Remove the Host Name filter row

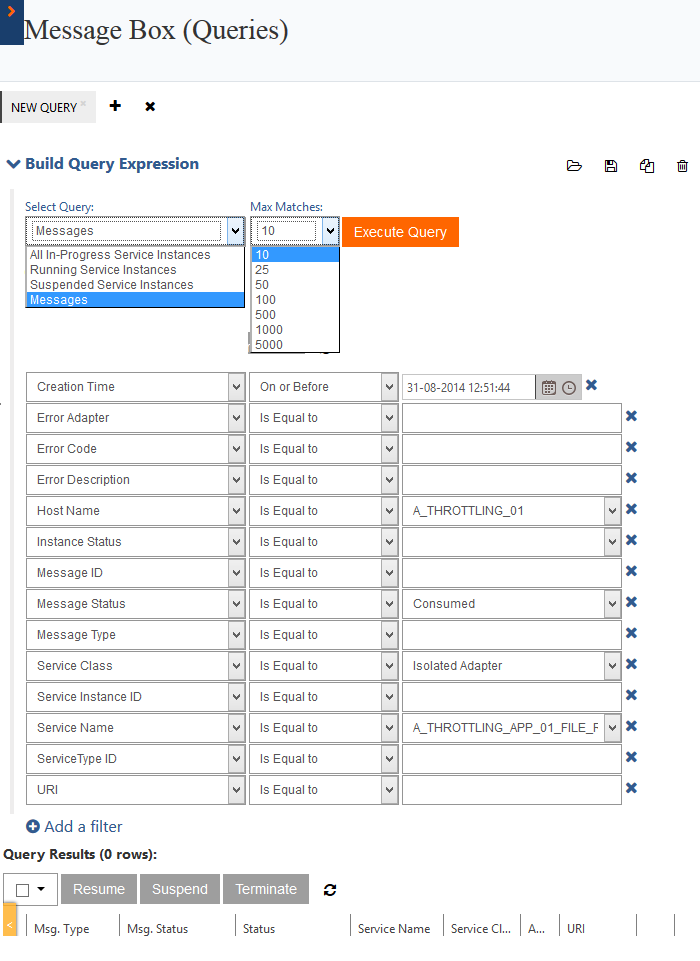click(x=631, y=510)
